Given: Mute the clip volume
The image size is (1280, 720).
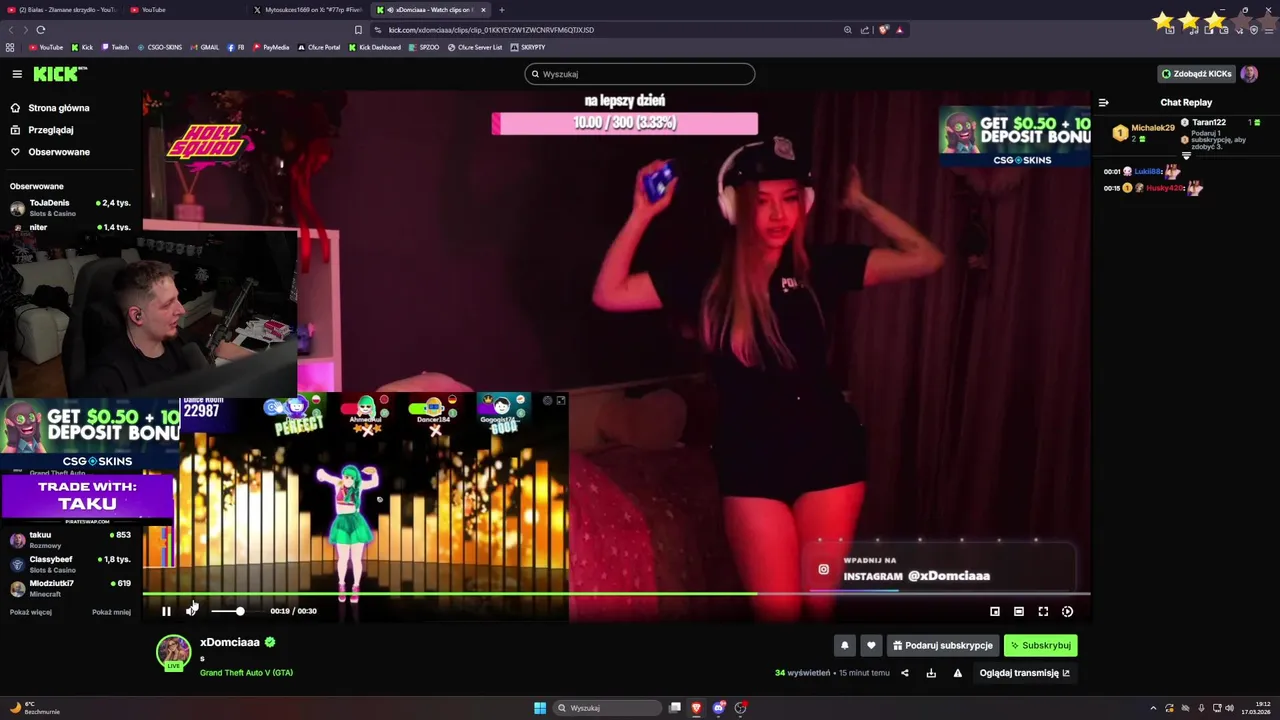Looking at the screenshot, I should pos(191,611).
